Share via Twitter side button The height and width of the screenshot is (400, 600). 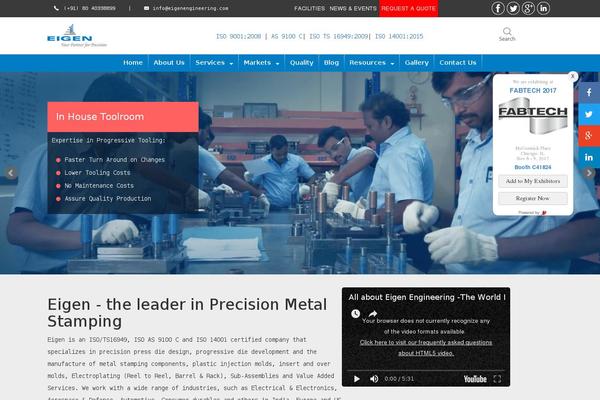tap(589, 114)
